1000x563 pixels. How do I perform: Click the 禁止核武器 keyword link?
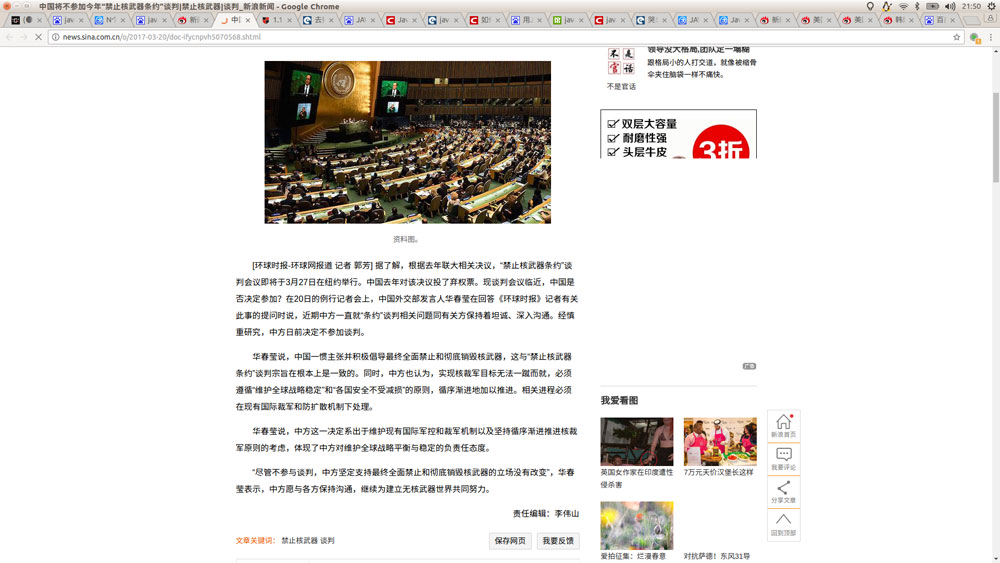(x=299, y=541)
